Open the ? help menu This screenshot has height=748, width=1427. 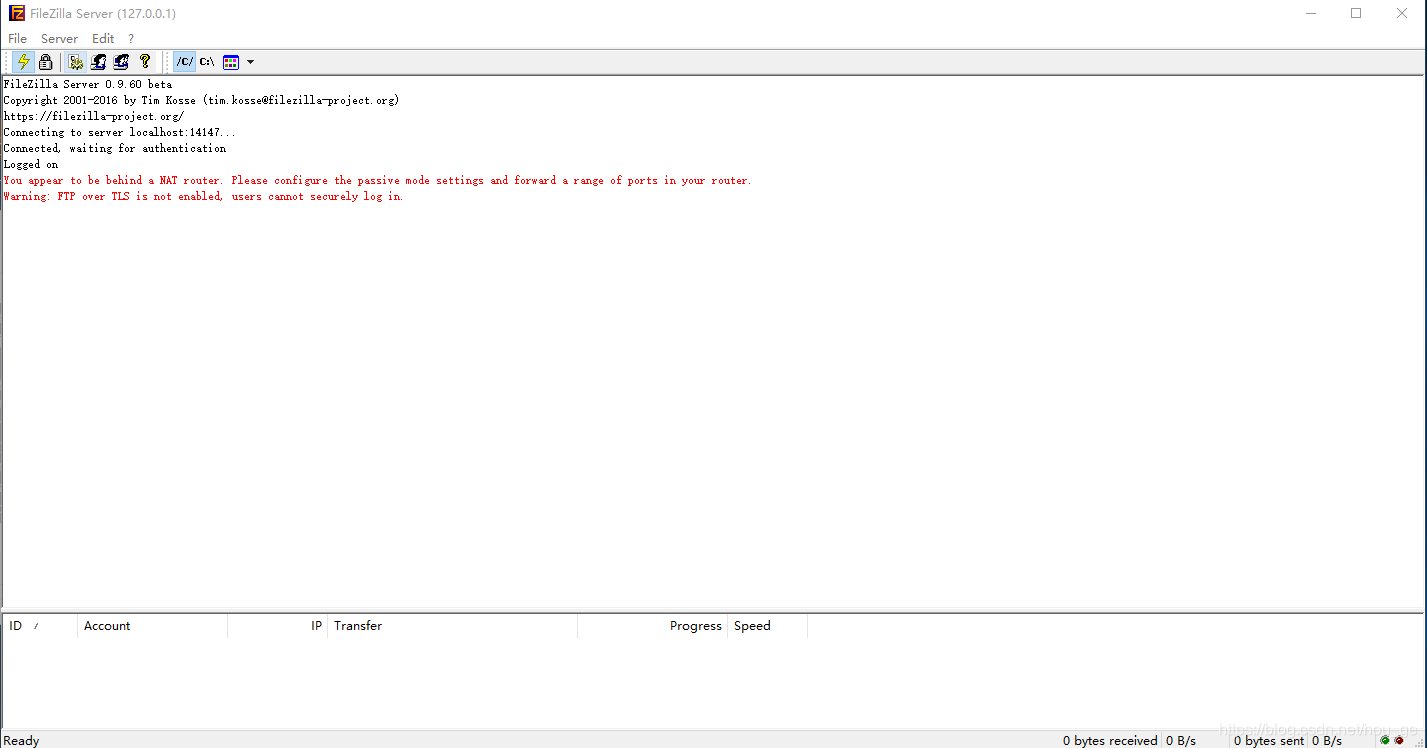click(x=131, y=38)
